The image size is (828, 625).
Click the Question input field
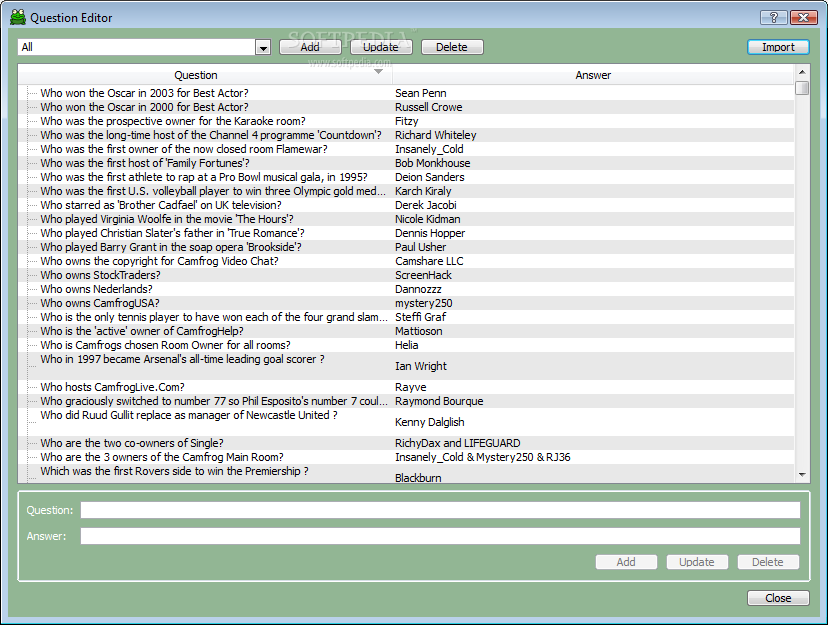(440, 510)
